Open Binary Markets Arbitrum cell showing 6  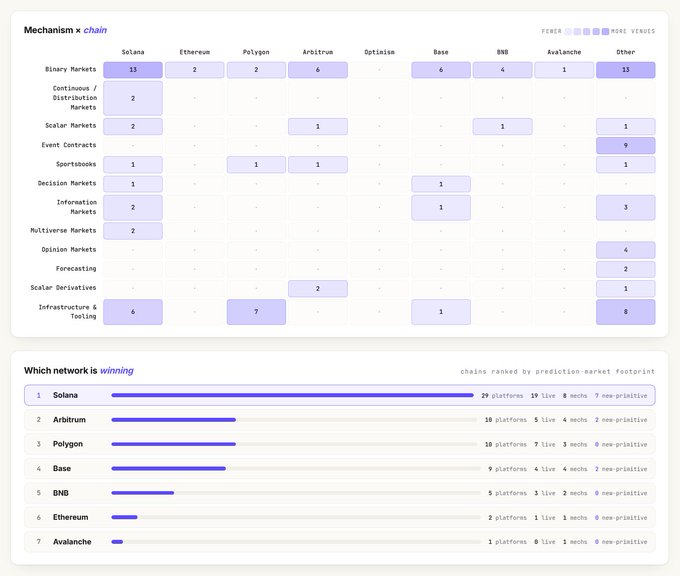click(x=317, y=70)
